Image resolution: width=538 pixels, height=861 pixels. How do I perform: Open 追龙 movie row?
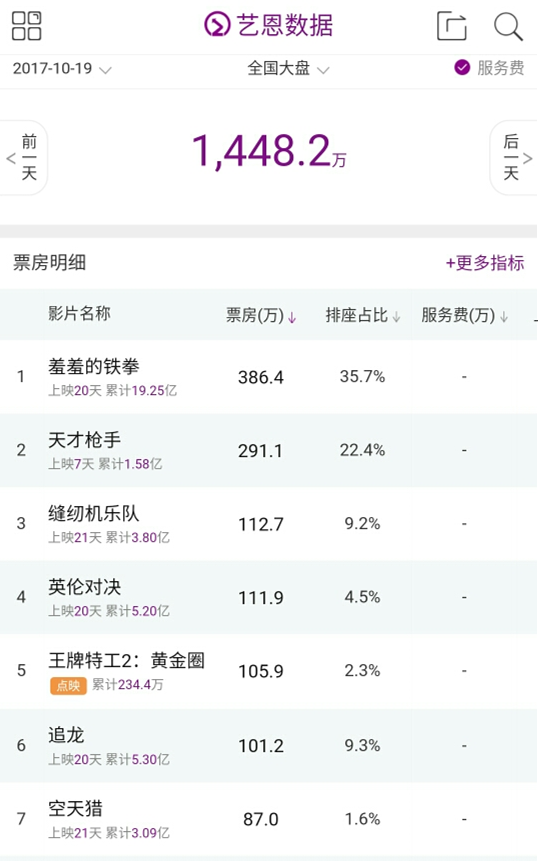point(269,746)
